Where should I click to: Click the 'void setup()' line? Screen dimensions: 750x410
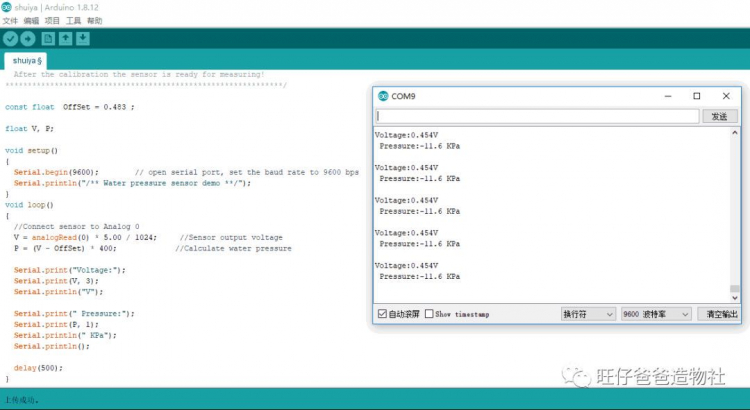pos(31,150)
